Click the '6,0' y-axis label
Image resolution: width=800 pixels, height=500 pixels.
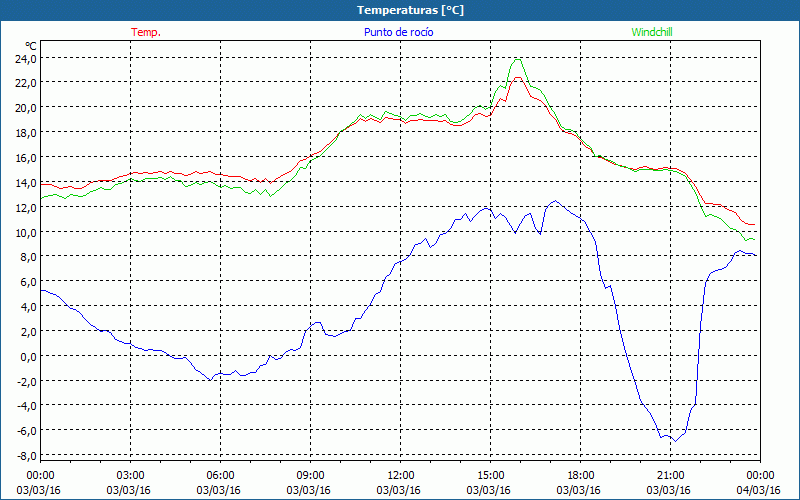28,282
